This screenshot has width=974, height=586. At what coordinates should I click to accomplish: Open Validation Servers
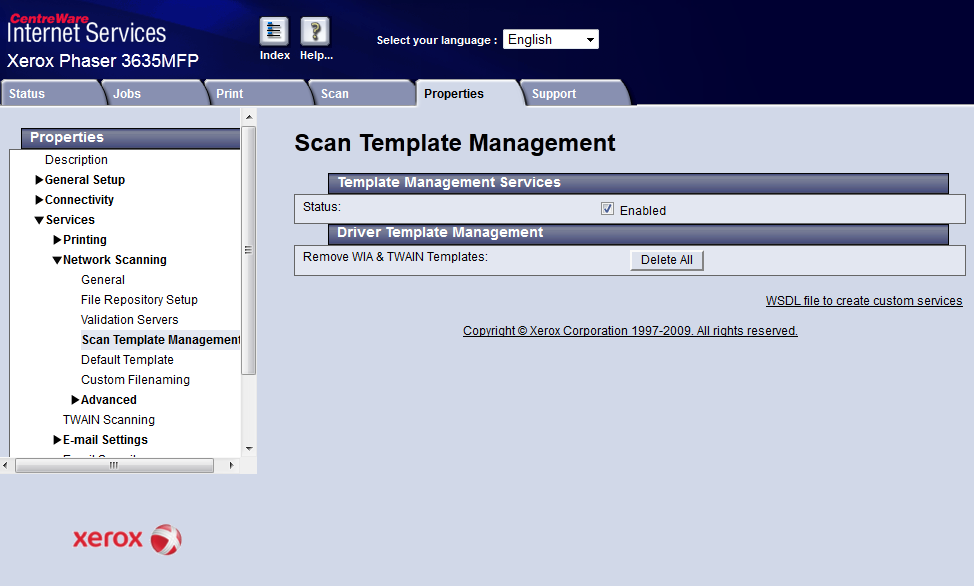click(x=129, y=319)
